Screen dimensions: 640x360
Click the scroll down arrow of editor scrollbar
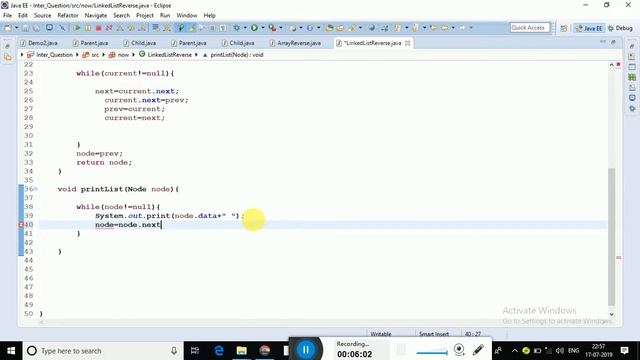click(x=611, y=314)
